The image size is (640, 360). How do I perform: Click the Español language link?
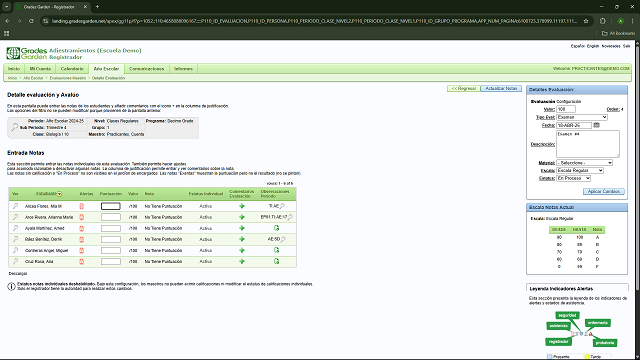point(578,46)
